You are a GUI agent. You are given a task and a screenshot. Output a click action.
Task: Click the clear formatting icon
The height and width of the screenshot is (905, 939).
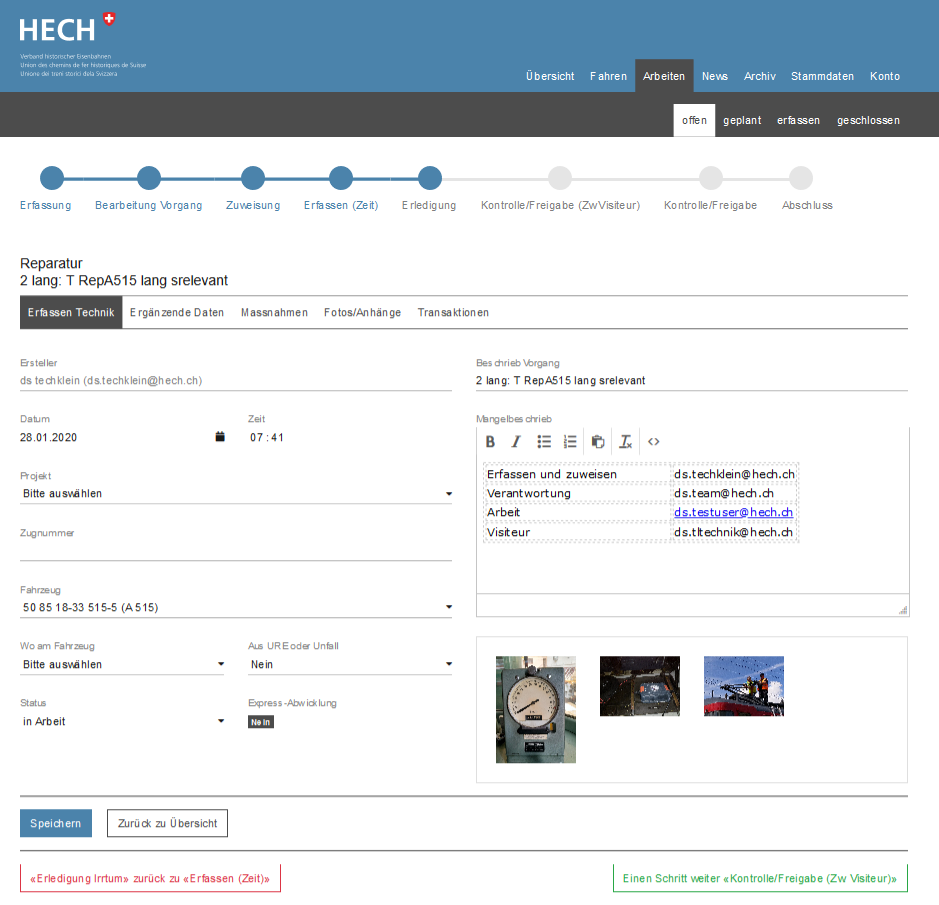pyautogui.click(x=626, y=441)
